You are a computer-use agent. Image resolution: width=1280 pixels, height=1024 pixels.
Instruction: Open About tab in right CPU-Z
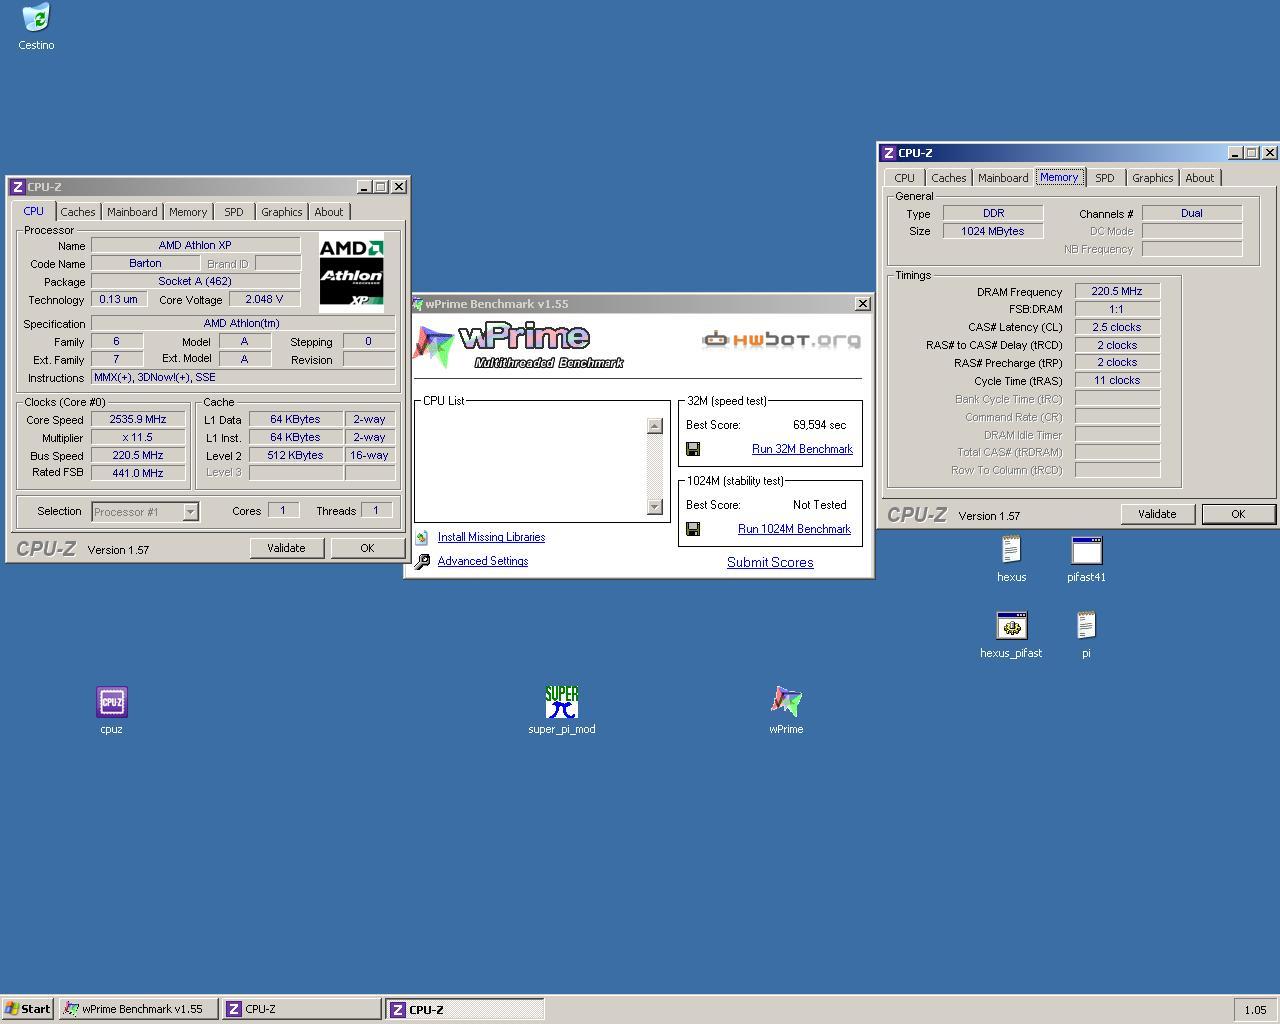1200,178
